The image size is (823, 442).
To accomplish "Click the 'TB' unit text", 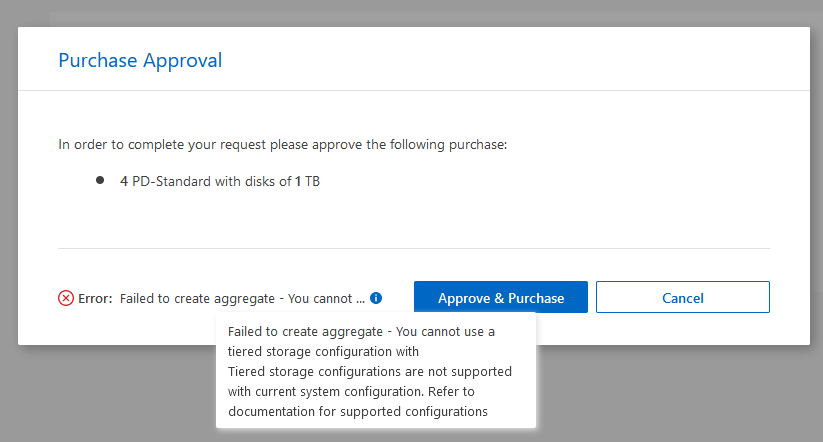I will click(312, 181).
